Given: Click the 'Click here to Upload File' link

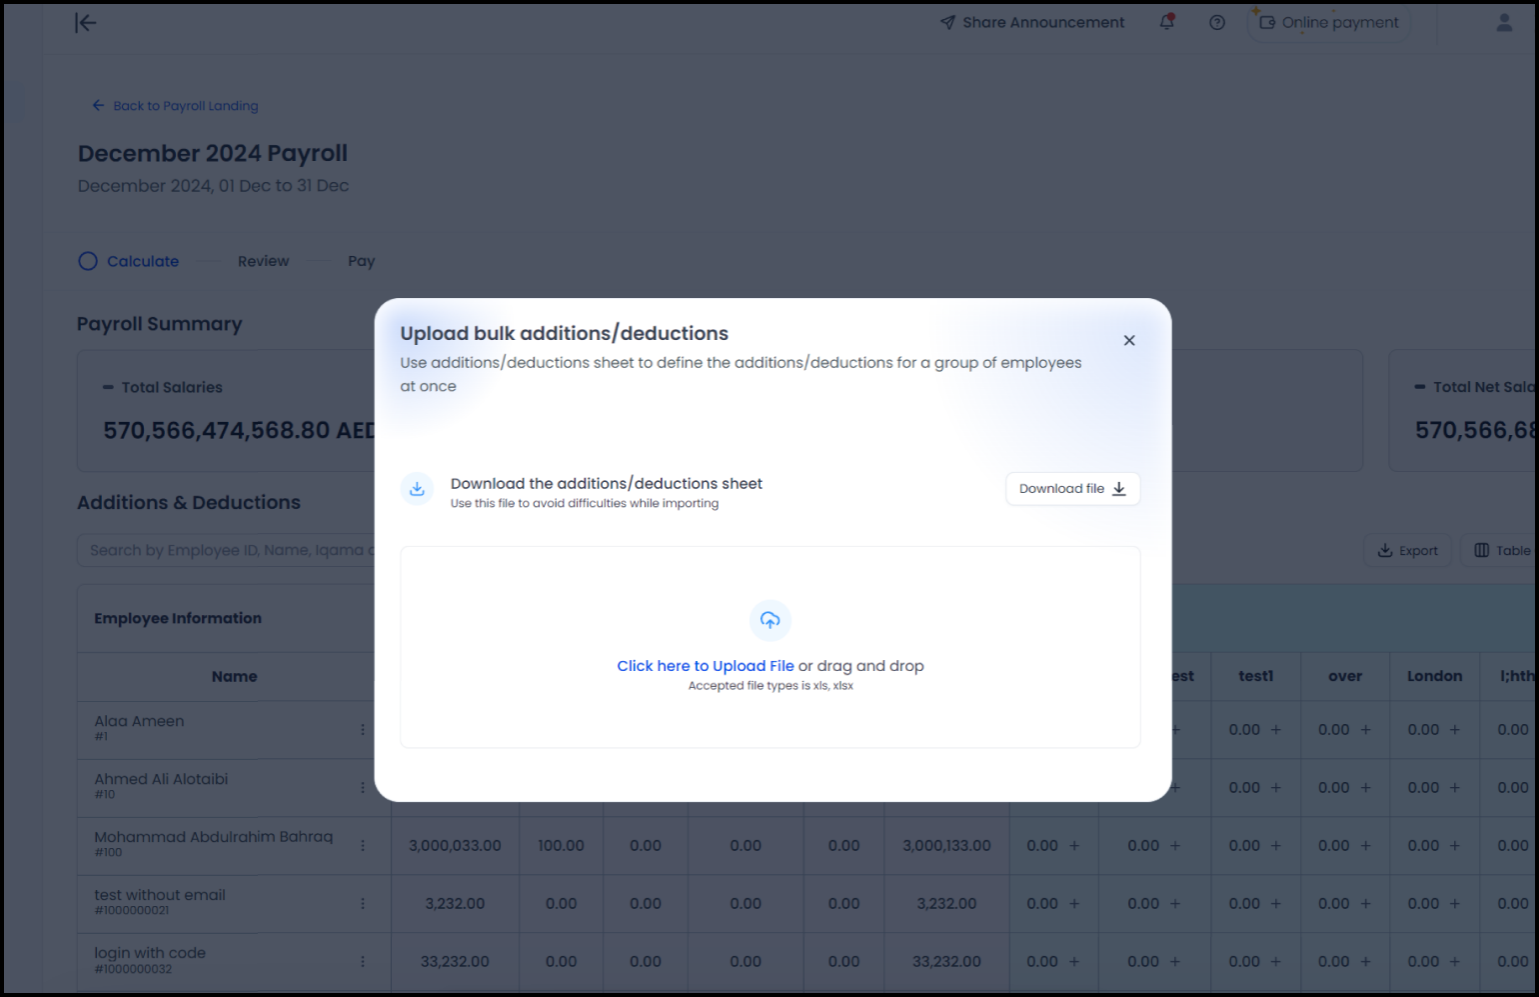Looking at the screenshot, I should pos(705,666).
